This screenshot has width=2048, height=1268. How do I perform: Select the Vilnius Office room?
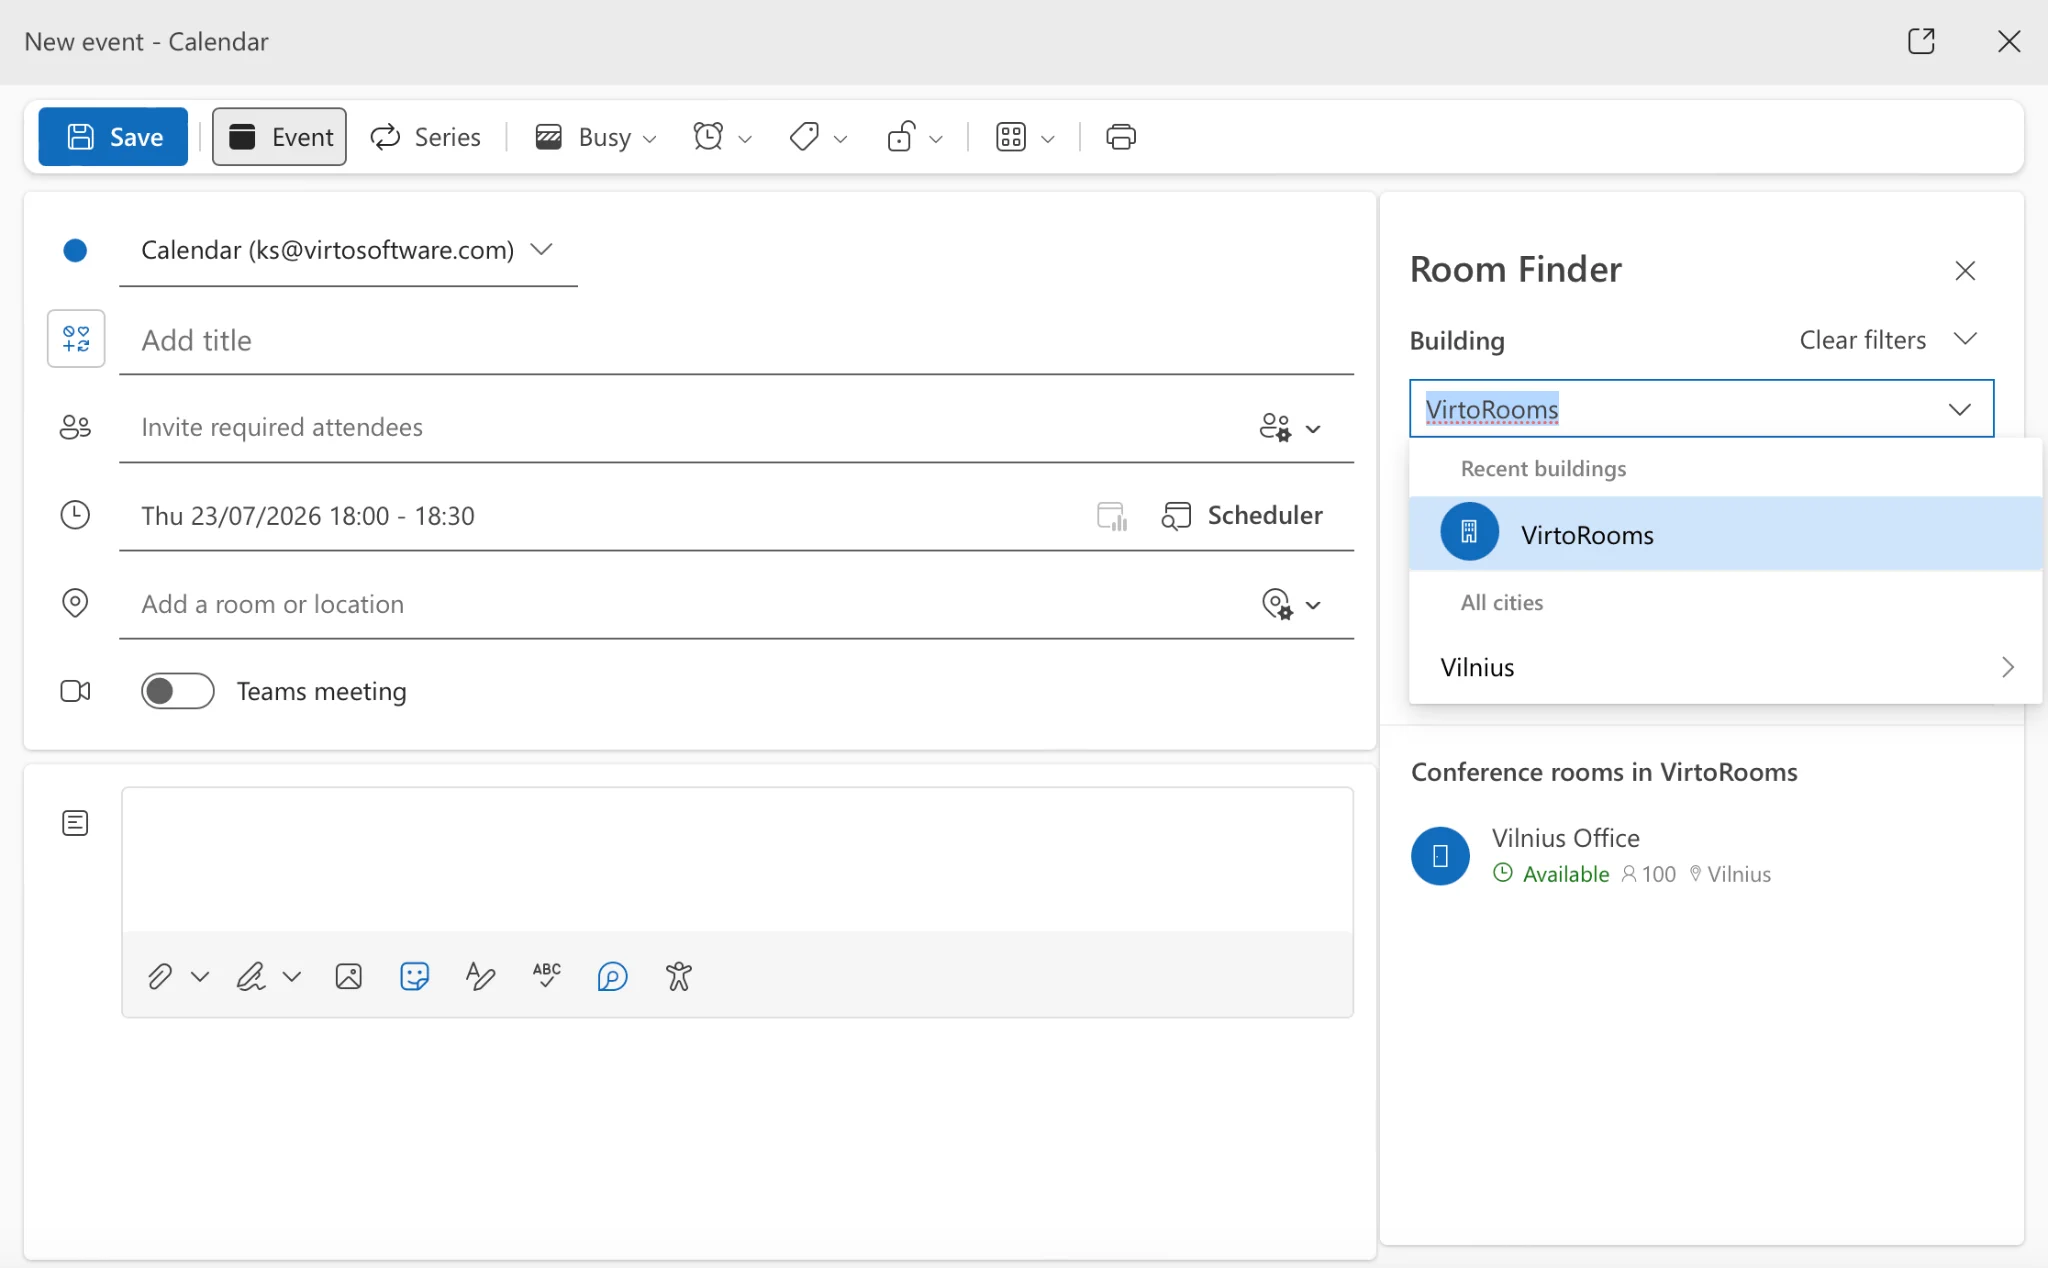[1700, 856]
